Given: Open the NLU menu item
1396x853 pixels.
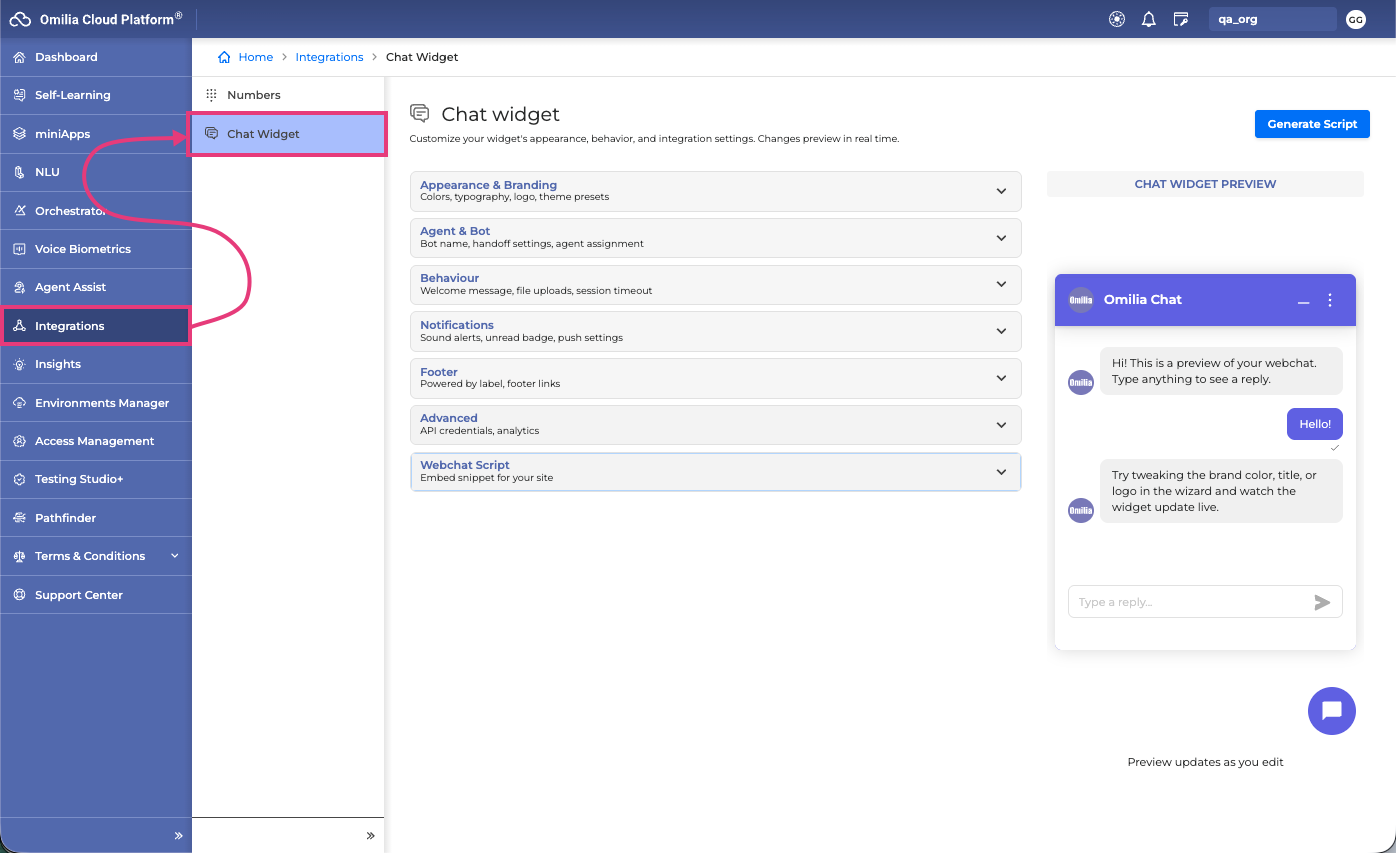Looking at the screenshot, I should (x=96, y=172).
